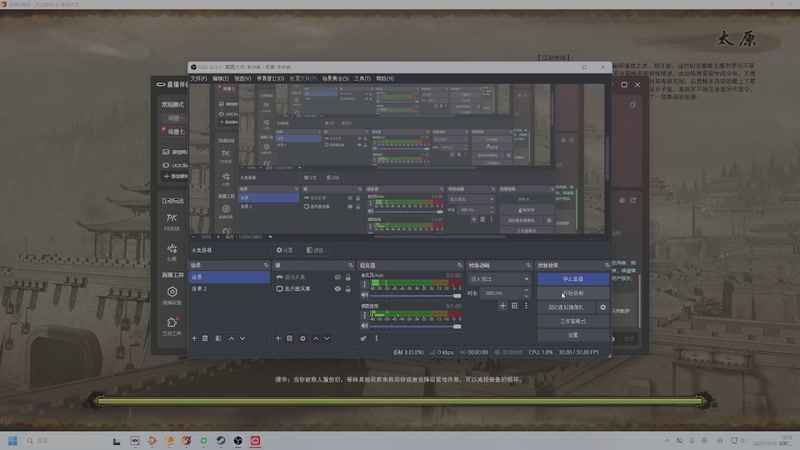Click the source 属性 gear button above docks
This screenshot has height=450, width=800.
[285, 250]
